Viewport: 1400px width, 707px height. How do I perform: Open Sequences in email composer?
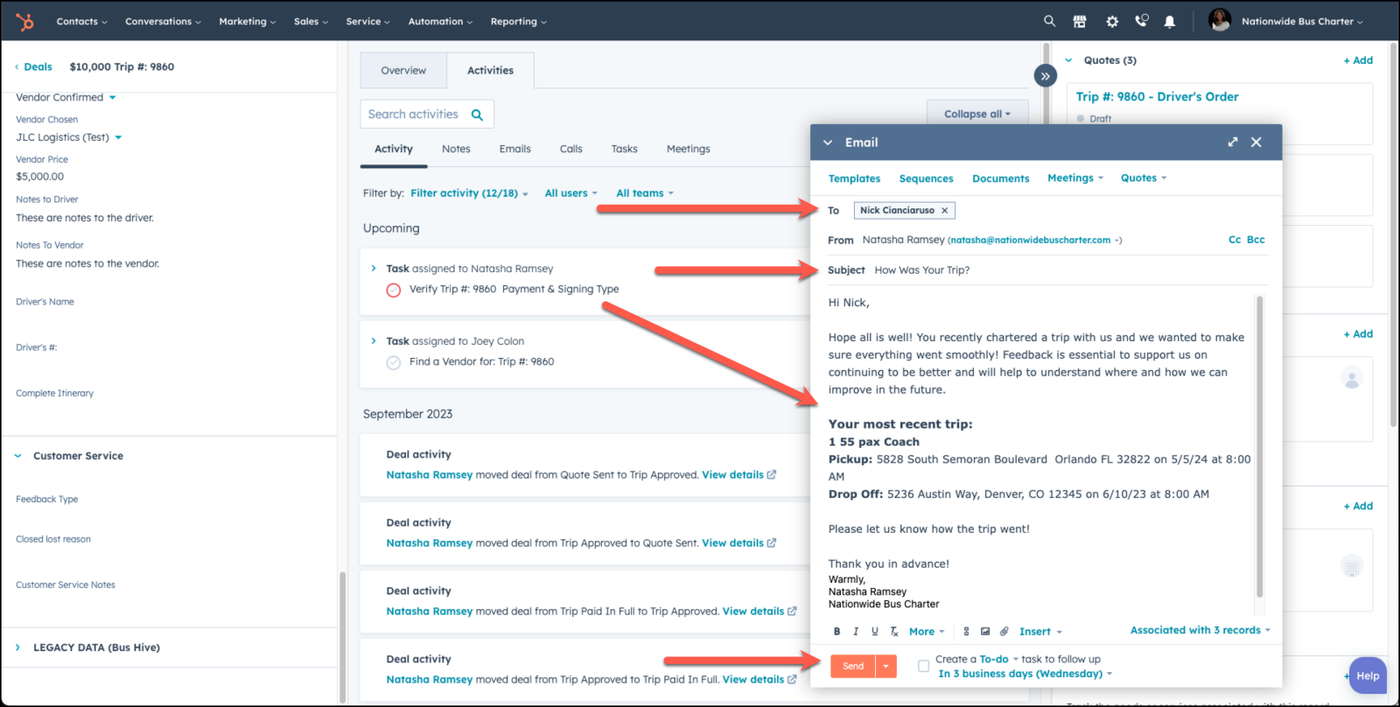pos(926,179)
